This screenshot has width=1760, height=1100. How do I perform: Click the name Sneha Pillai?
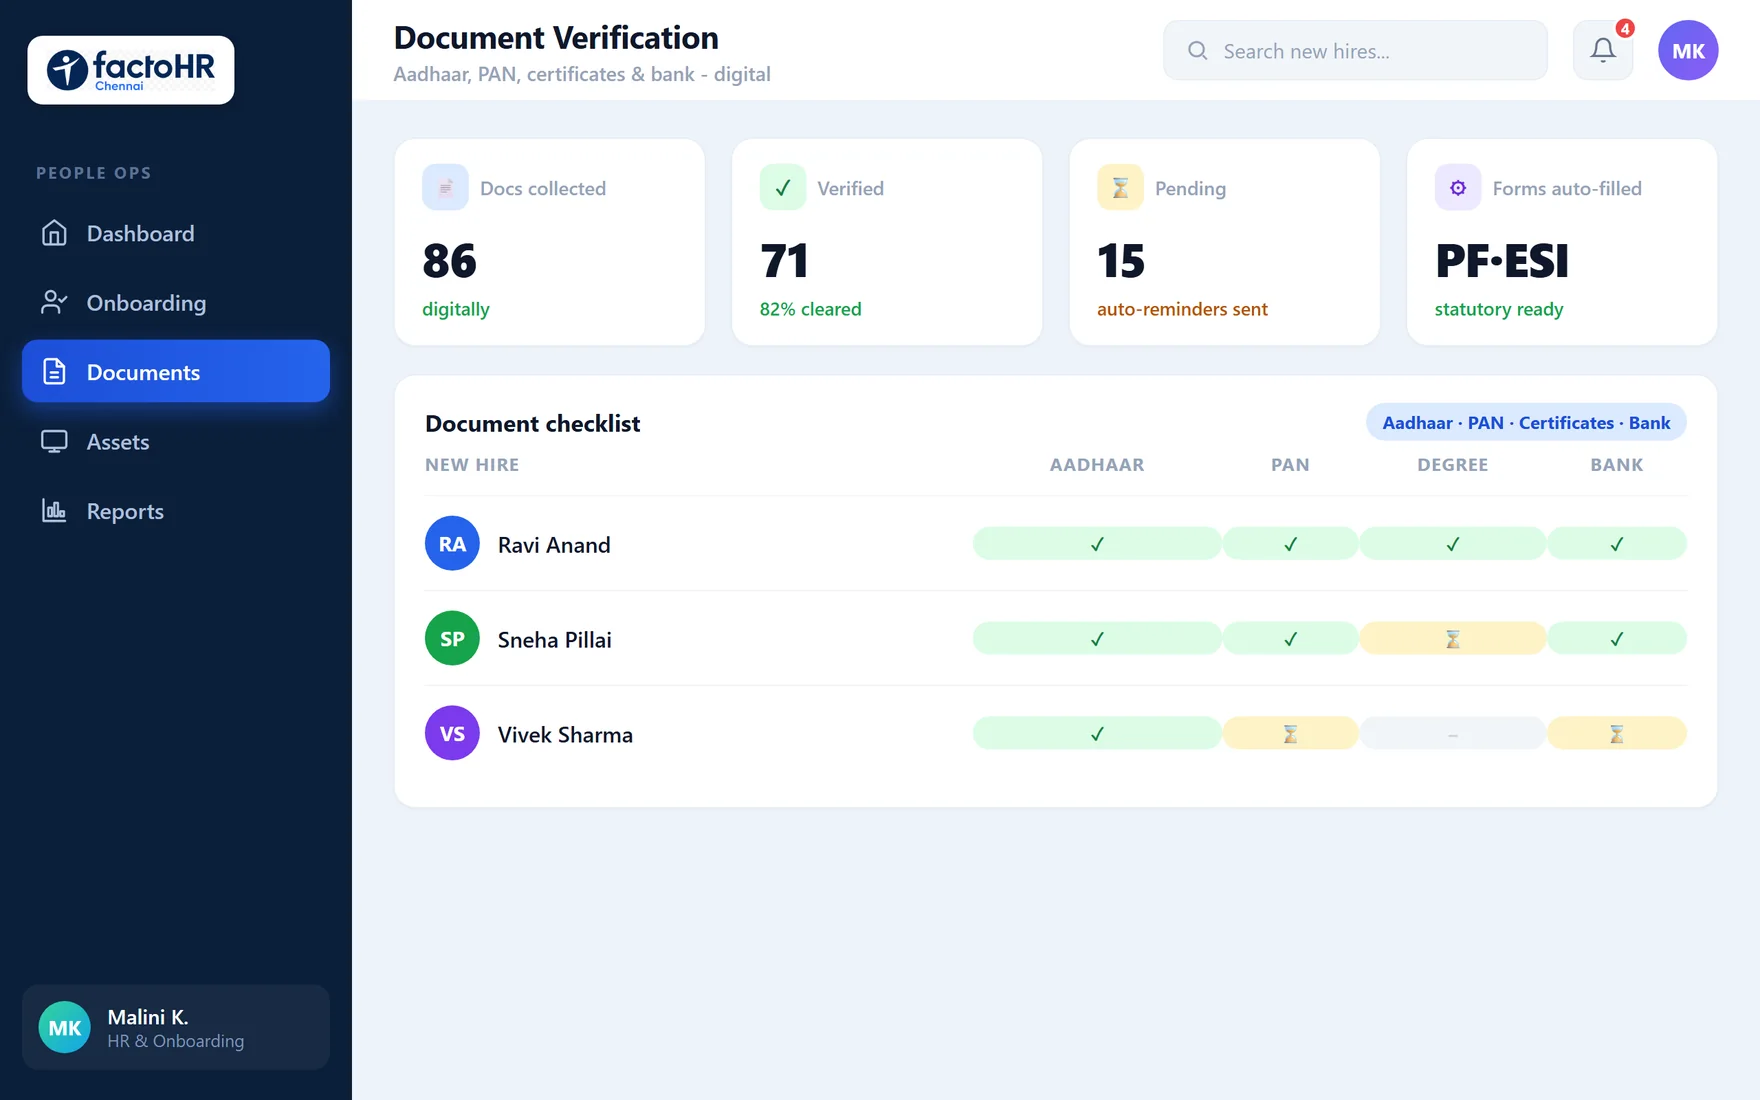(x=555, y=639)
